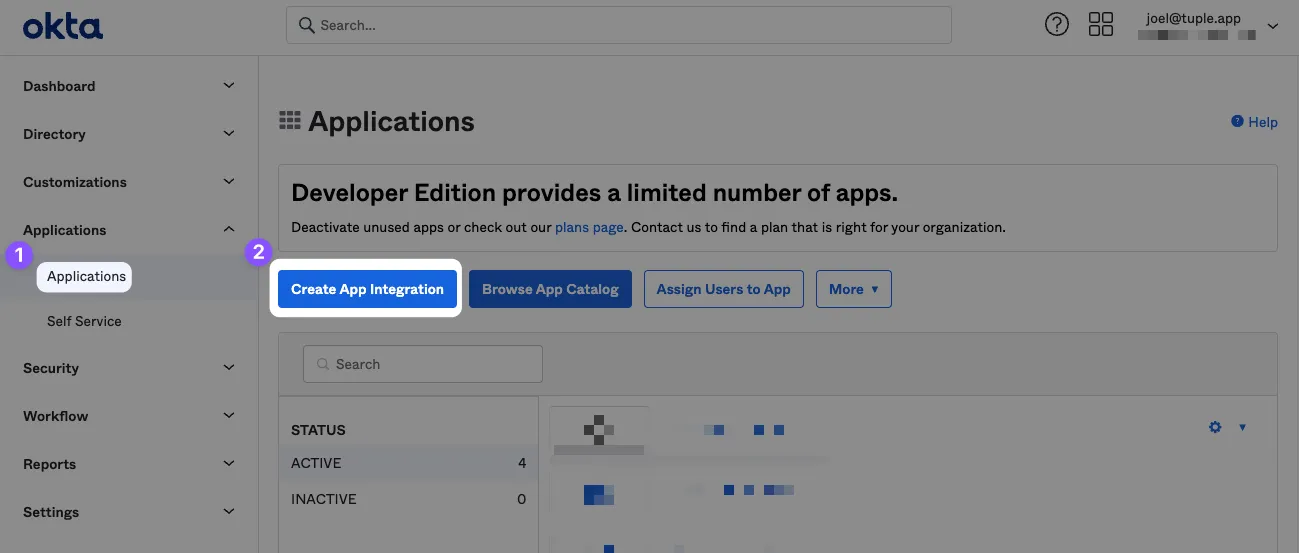The width and height of the screenshot is (1299, 553).
Task: Click the magnifier icon in applications search box
Action: pos(323,364)
